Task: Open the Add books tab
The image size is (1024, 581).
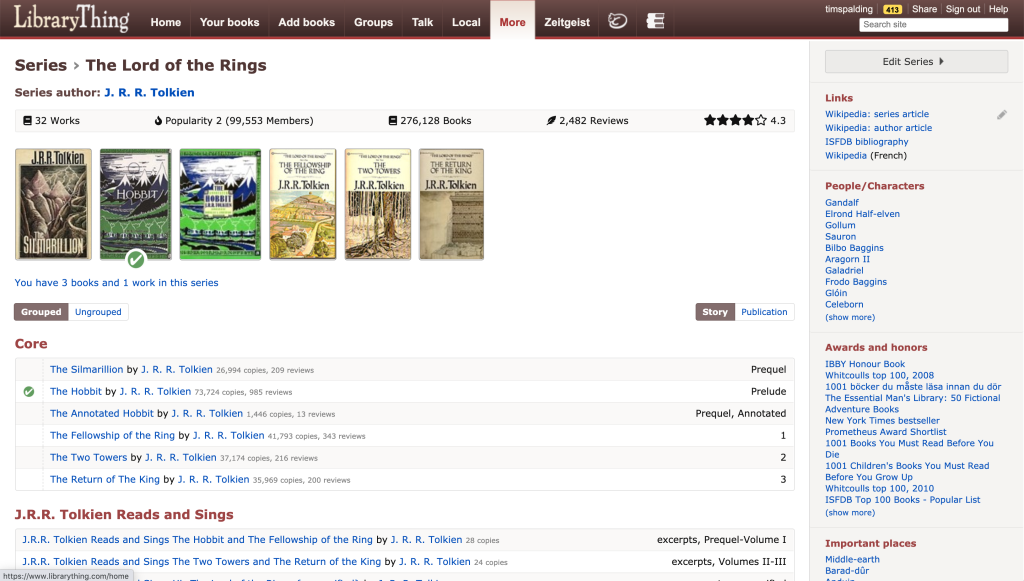Action: click(x=306, y=22)
